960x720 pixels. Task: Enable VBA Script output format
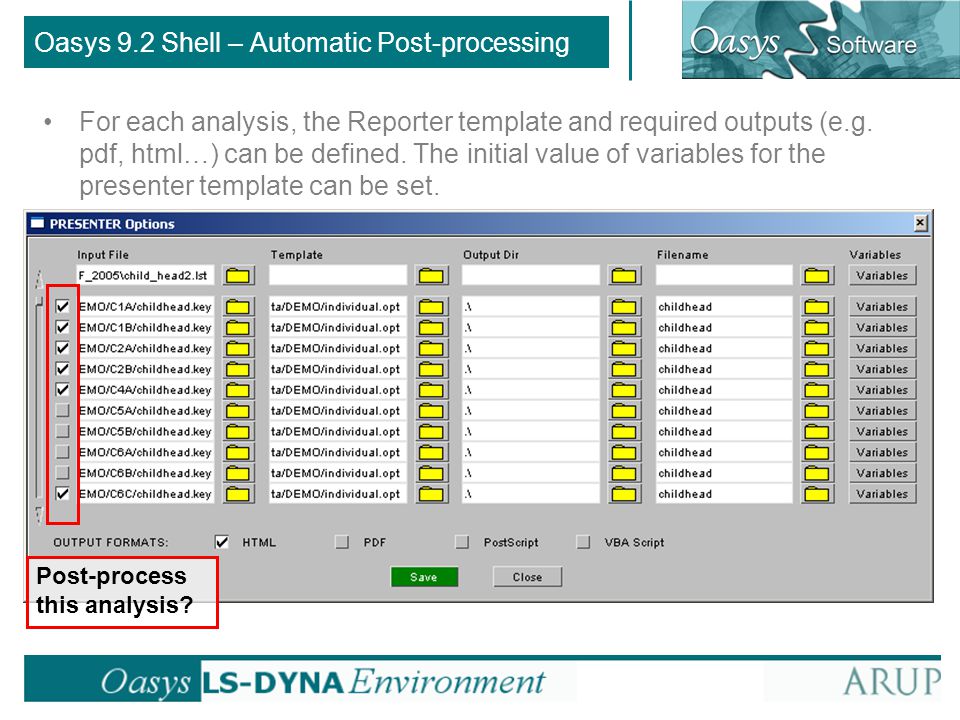(x=583, y=542)
